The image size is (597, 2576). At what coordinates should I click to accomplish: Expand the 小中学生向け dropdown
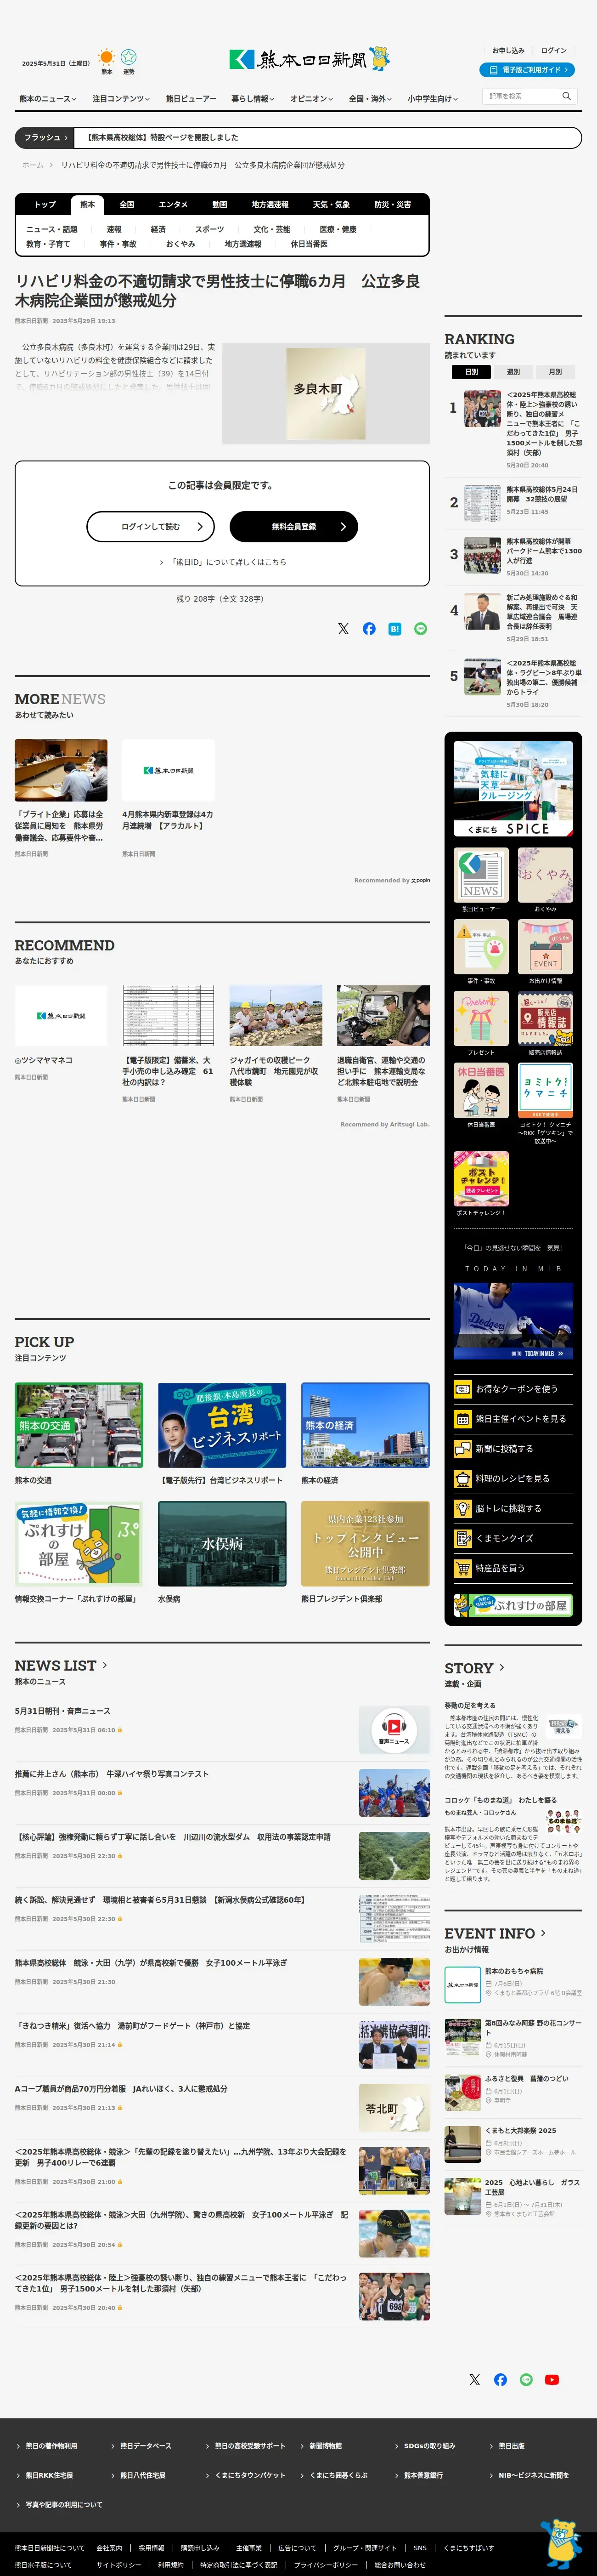(434, 99)
